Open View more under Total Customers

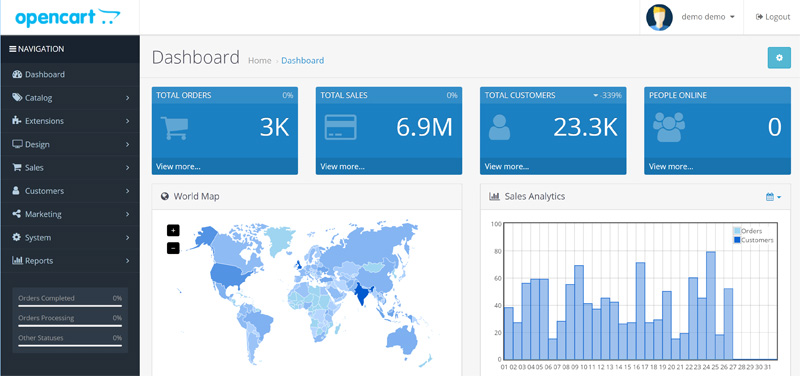coord(507,166)
